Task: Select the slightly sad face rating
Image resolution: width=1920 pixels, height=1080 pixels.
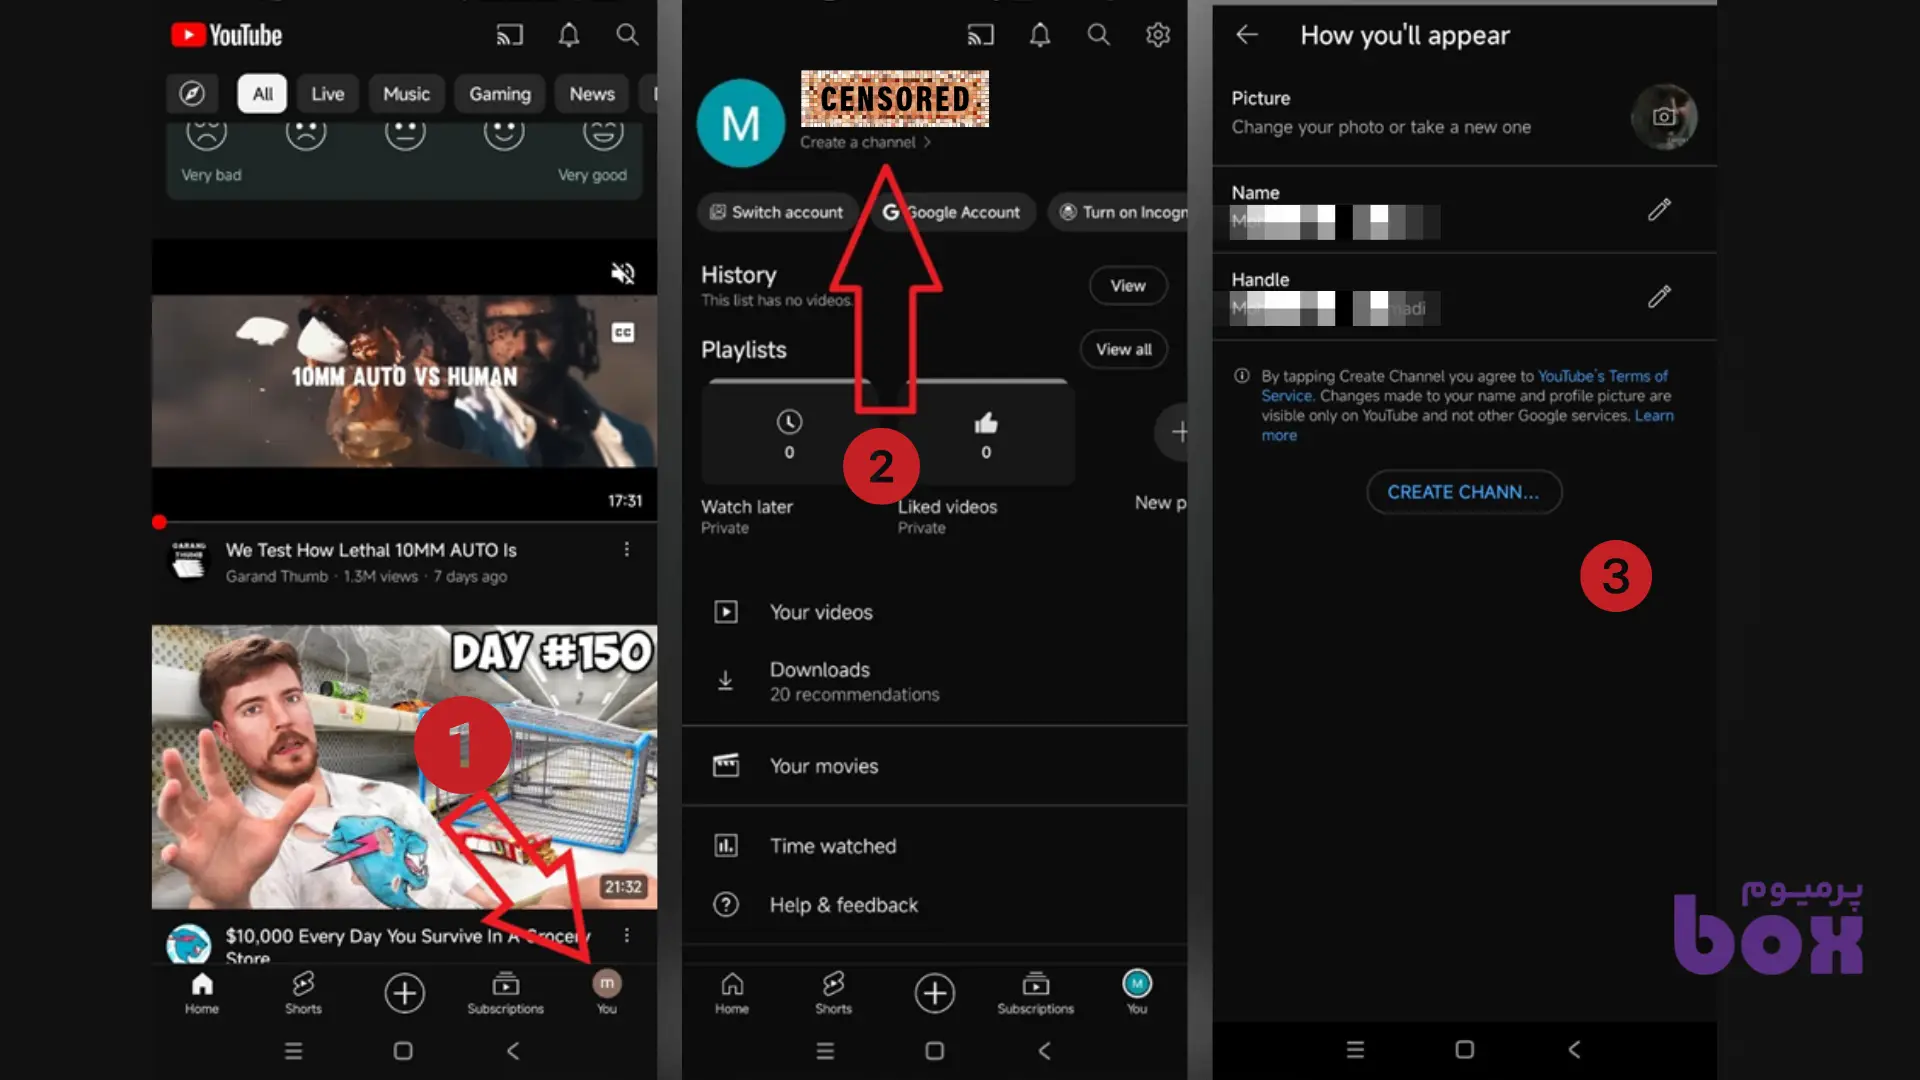Action: click(x=306, y=132)
